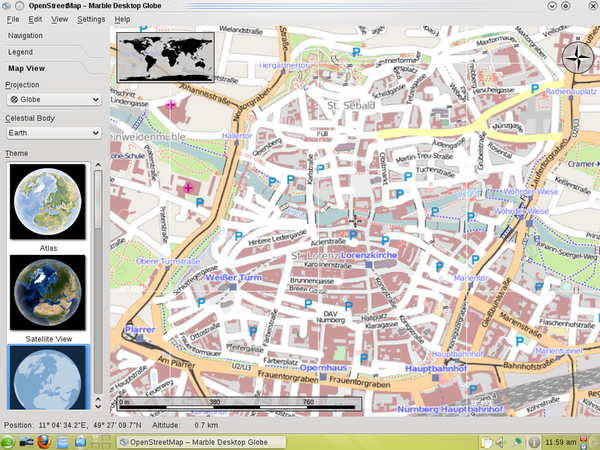The width and height of the screenshot is (600, 450).
Task: Open the Help menu
Action: coord(122,19)
